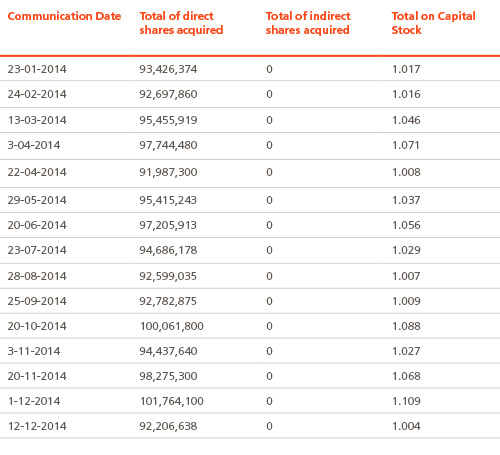Select the 23-01-2014 date cell
Image resolution: width=500 pixels, height=455 pixels.
click(x=37, y=69)
